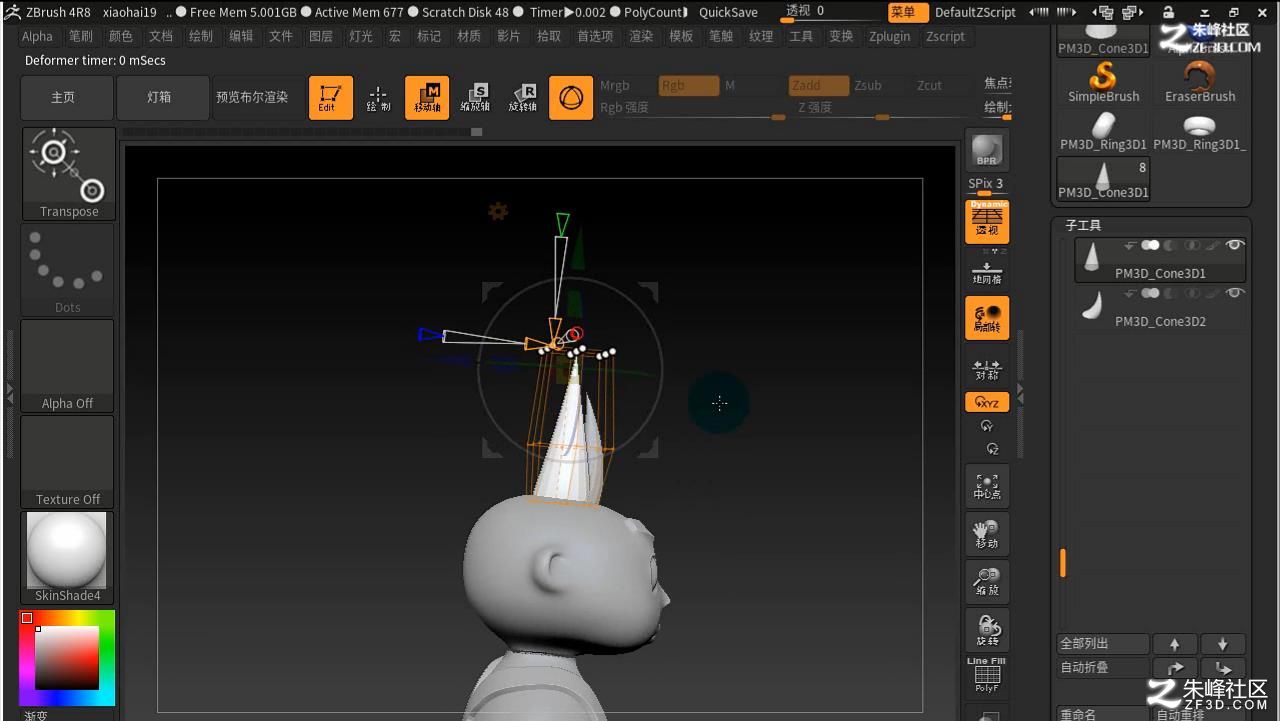Open the 文件 (File) menu
This screenshot has height=721, width=1280.
click(281, 36)
